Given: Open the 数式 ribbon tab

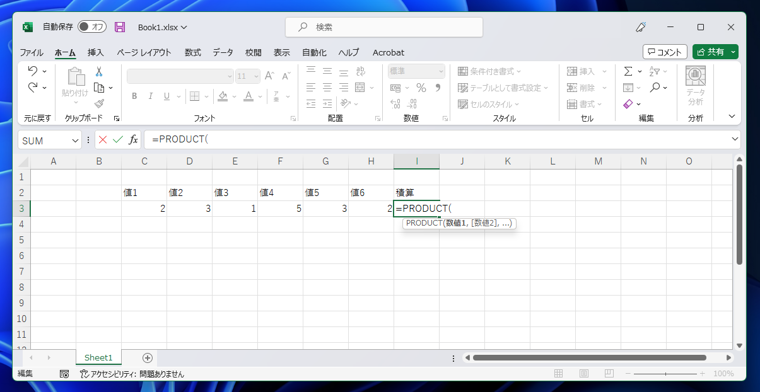Looking at the screenshot, I should point(192,52).
